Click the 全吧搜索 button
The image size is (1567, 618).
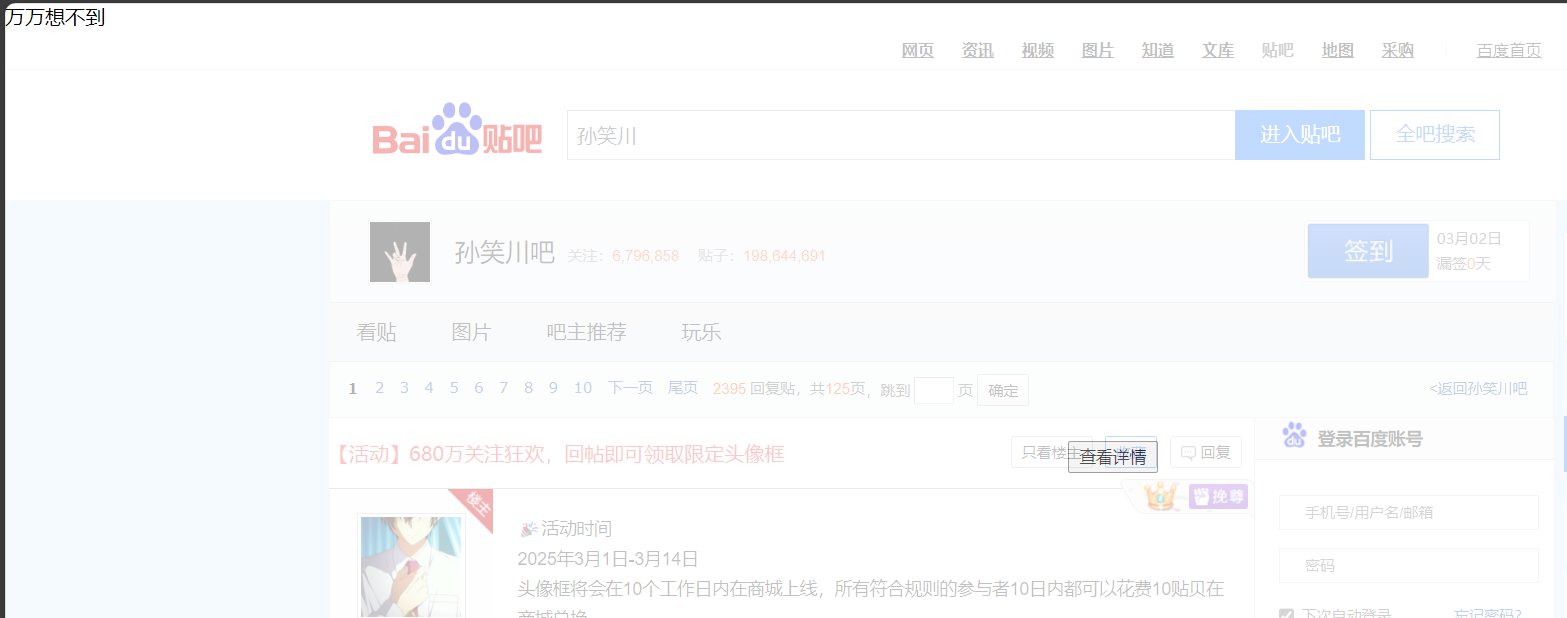coord(1435,135)
